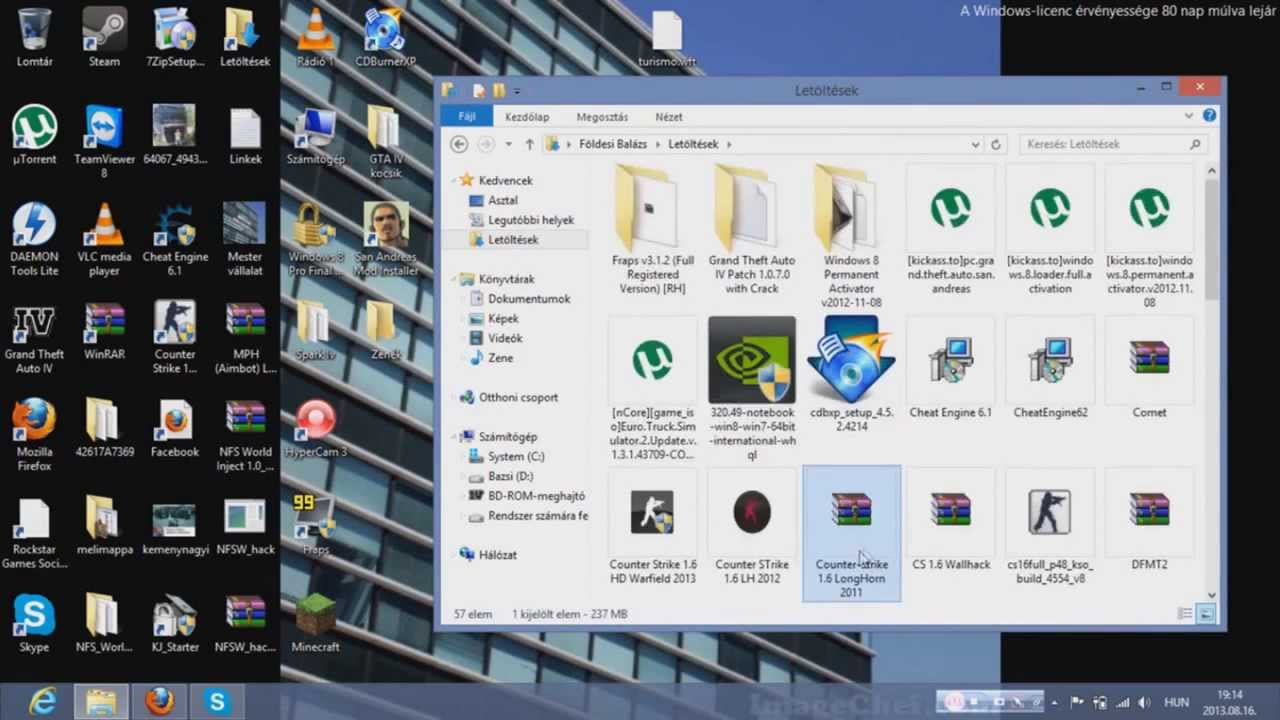Launch TeamViewer 8 from desktop
The image size is (1280, 720).
[104, 141]
